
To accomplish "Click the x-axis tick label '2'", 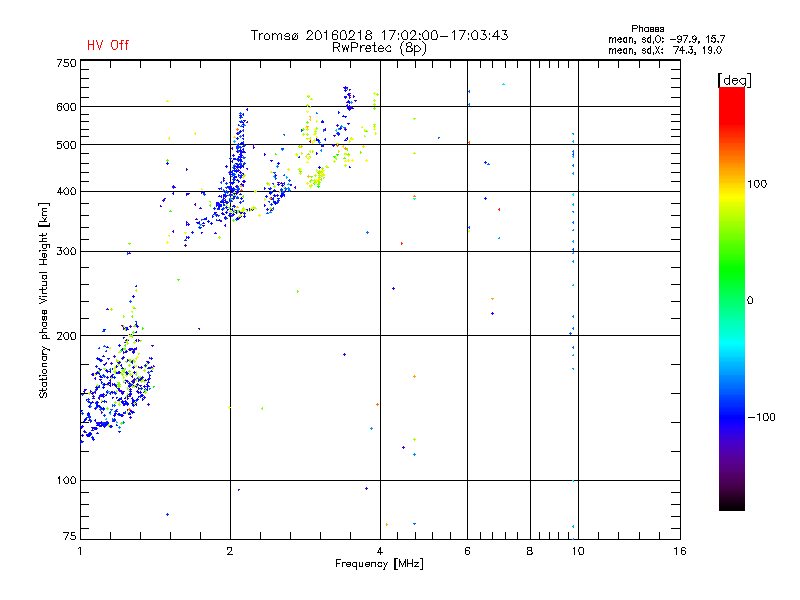I will pyautogui.click(x=230, y=551).
